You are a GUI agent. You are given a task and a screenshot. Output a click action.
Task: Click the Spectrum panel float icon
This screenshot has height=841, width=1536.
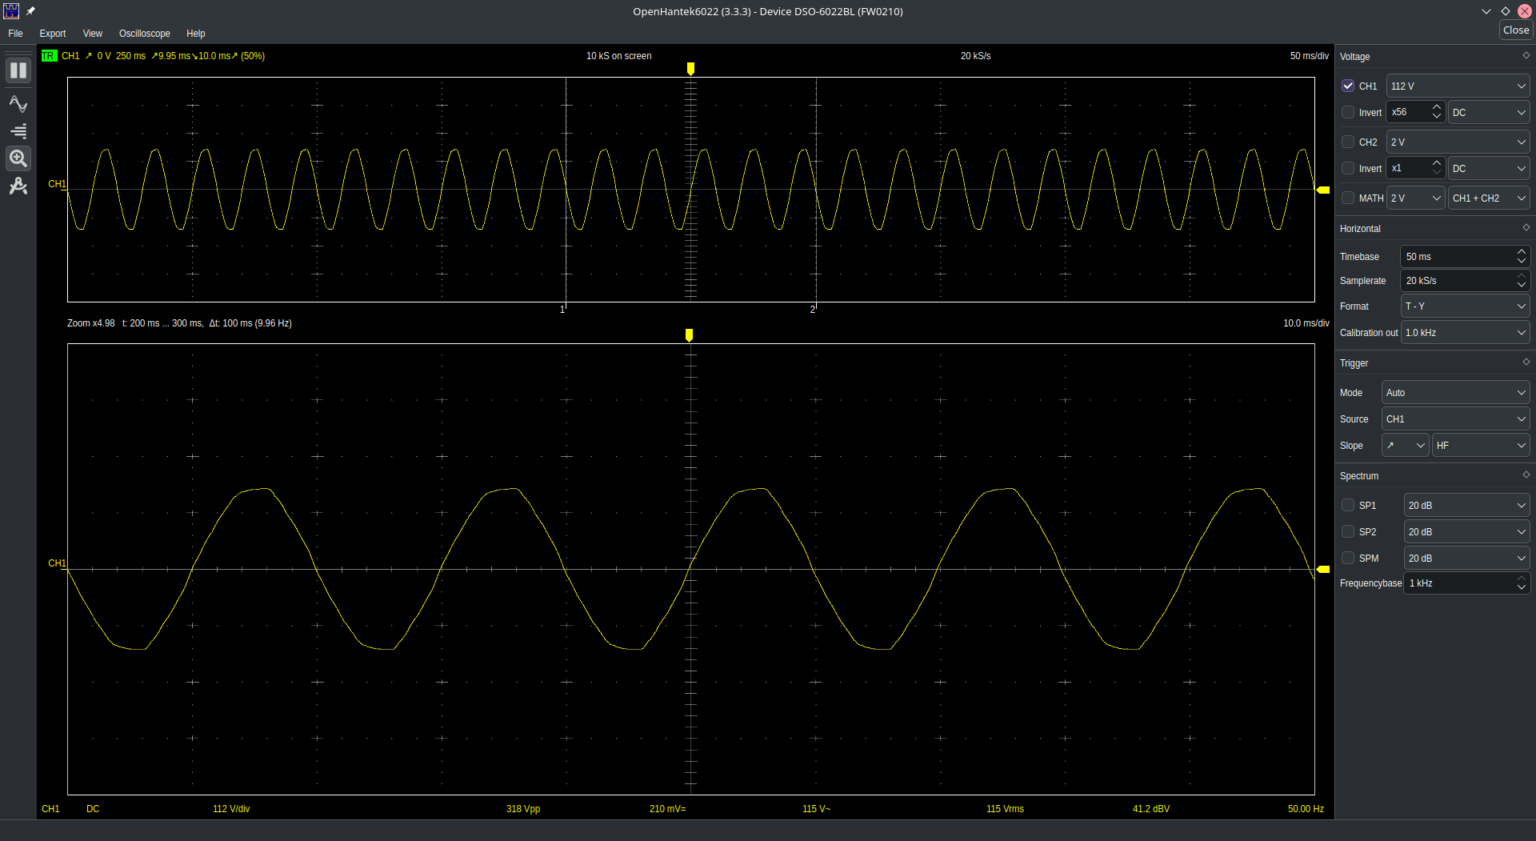(x=1526, y=475)
